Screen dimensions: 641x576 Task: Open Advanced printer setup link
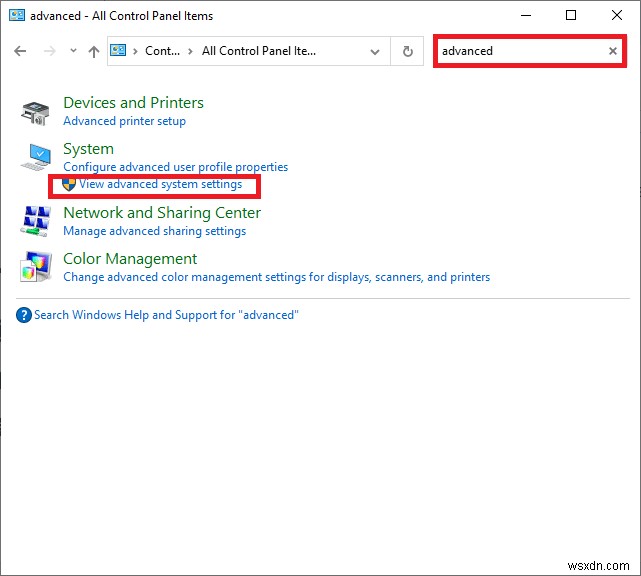[124, 121]
